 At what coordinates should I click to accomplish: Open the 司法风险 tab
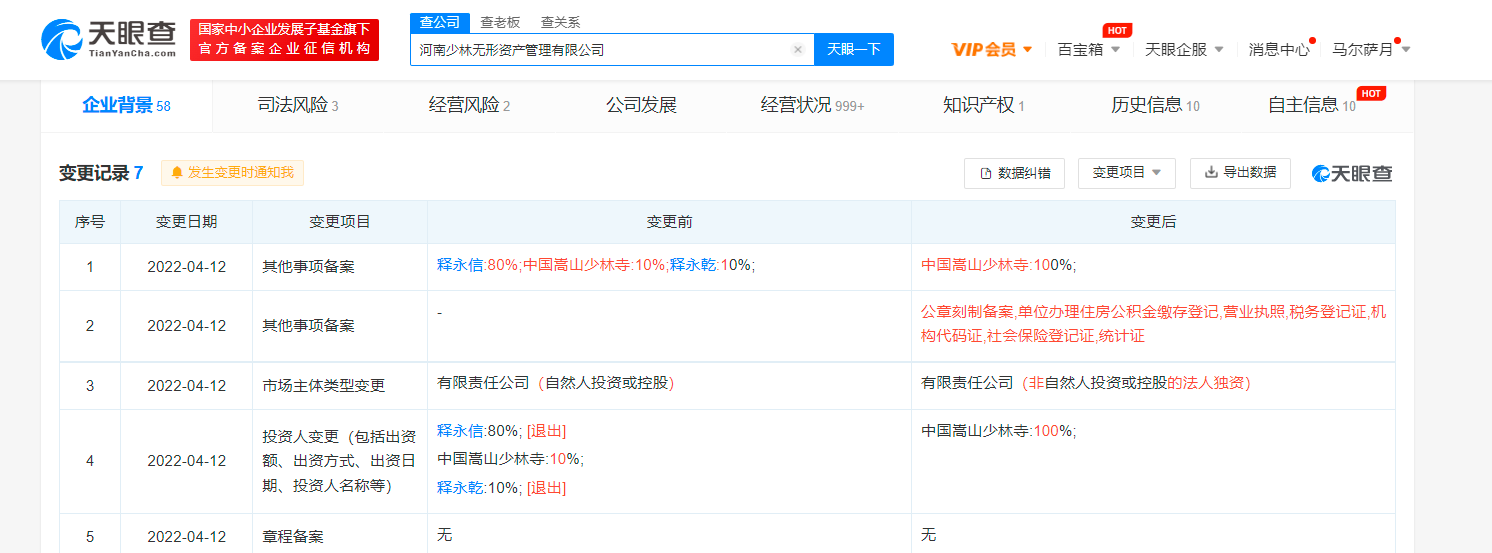[298, 105]
